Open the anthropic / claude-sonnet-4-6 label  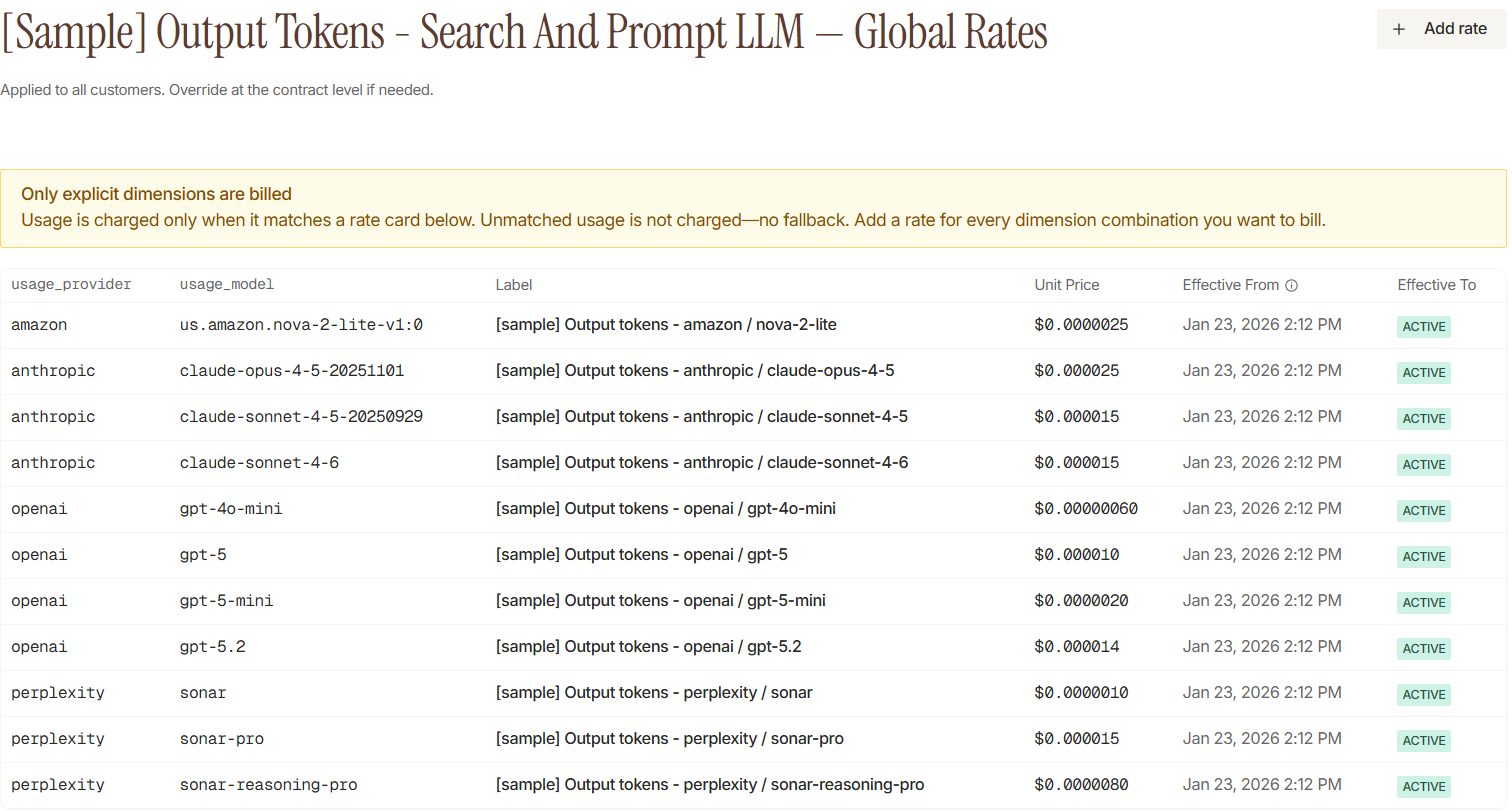pyautogui.click(x=702, y=463)
